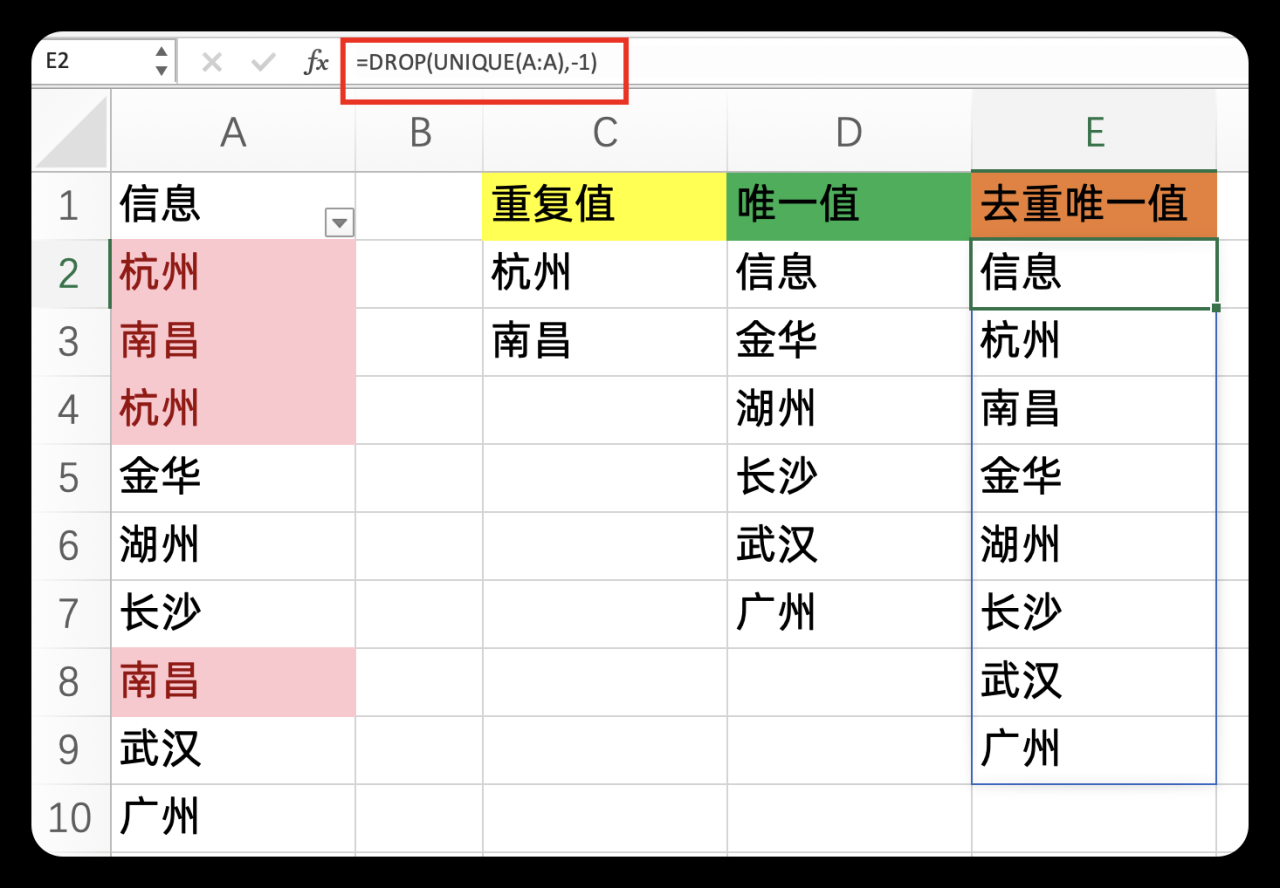The image size is (1280, 888).
Task: Select cell E7 with 长沙
Action: pyautogui.click(x=1094, y=614)
